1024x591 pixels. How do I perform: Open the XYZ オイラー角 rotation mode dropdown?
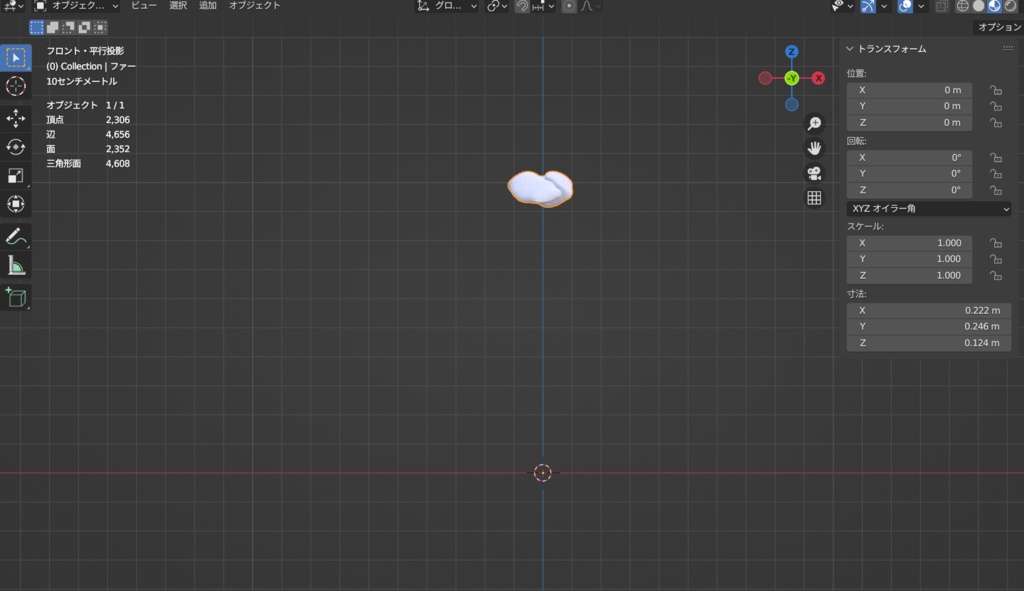pos(929,208)
